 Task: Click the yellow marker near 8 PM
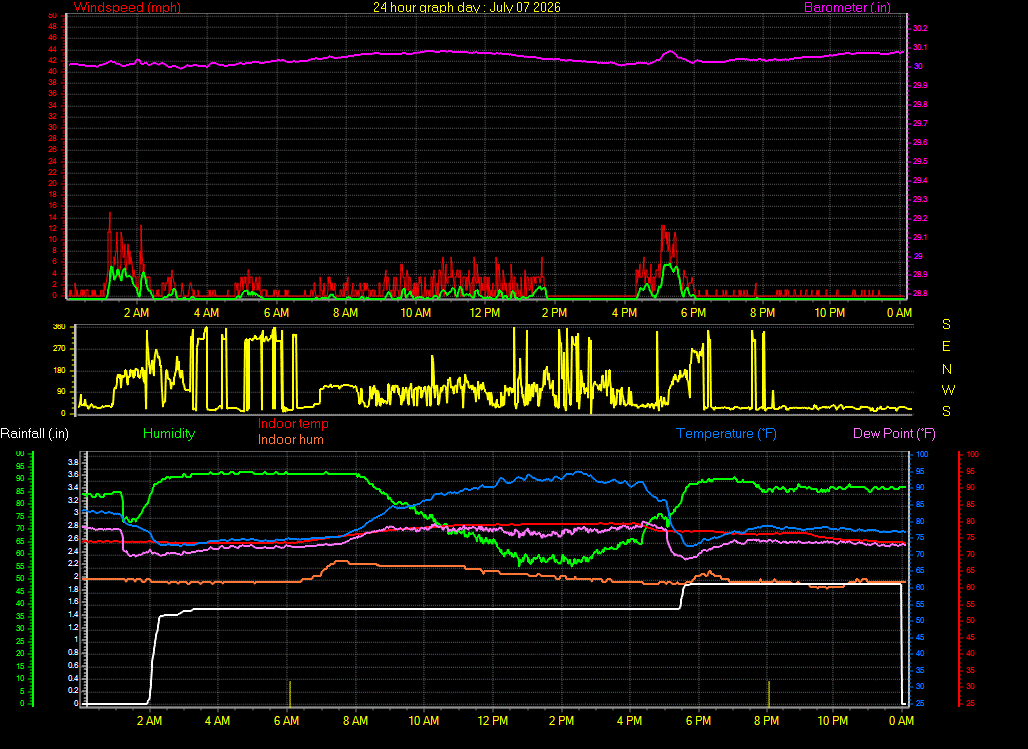click(769, 694)
